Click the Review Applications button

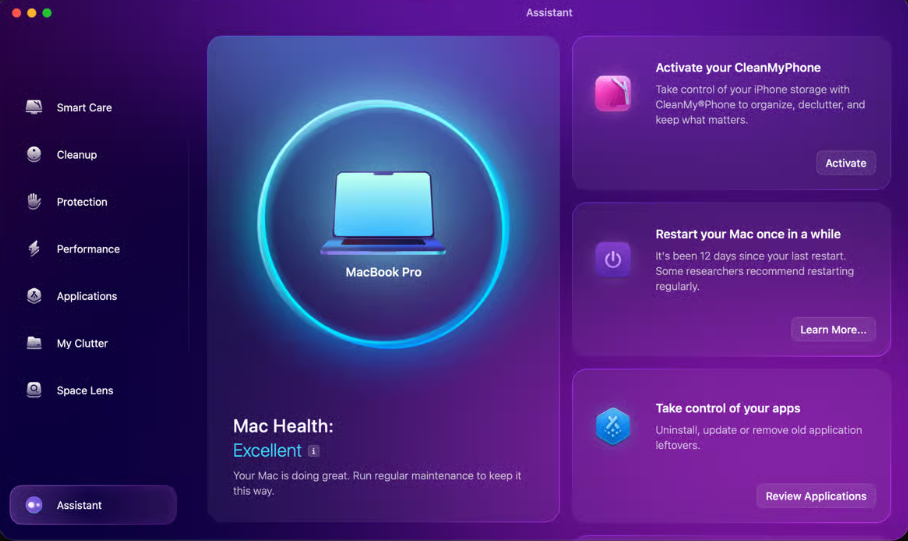pos(816,496)
